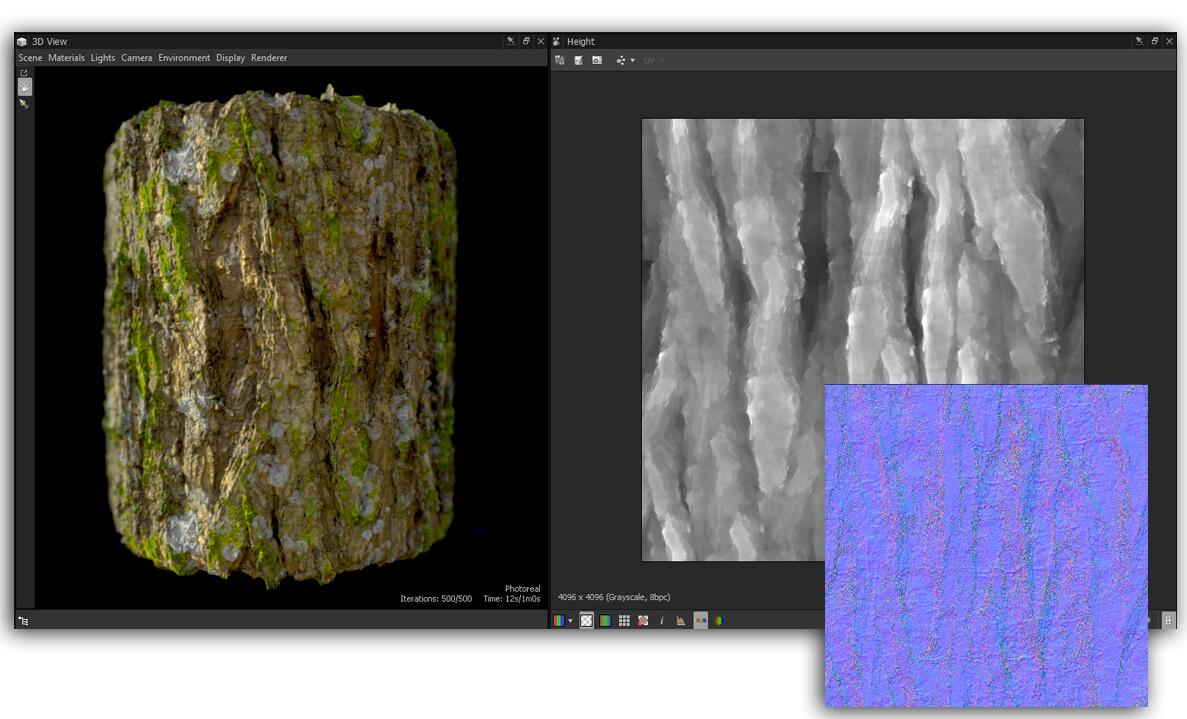This screenshot has height=719, width=1187.
Task: Toggle the highlighted button right of histogram
Action: (x=700, y=621)
